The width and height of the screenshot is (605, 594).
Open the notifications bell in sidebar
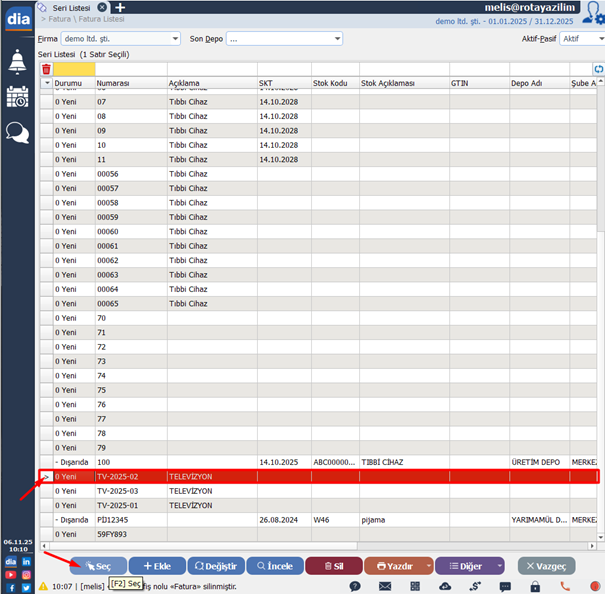coord(17,63)
